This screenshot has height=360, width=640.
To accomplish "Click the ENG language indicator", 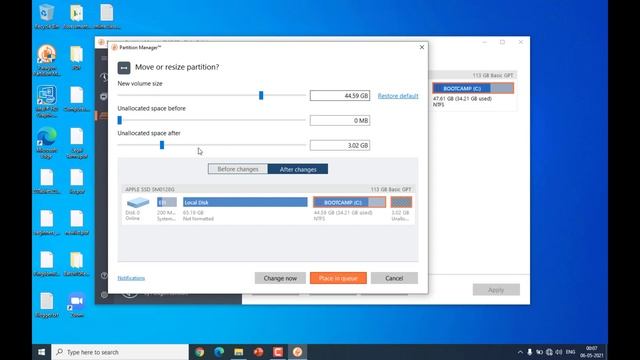I will (x=571, y=352).
